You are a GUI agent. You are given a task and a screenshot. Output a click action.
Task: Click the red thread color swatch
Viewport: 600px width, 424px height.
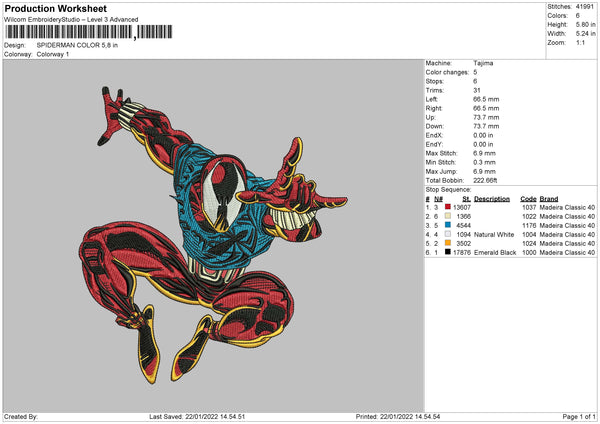click(447, 208)
